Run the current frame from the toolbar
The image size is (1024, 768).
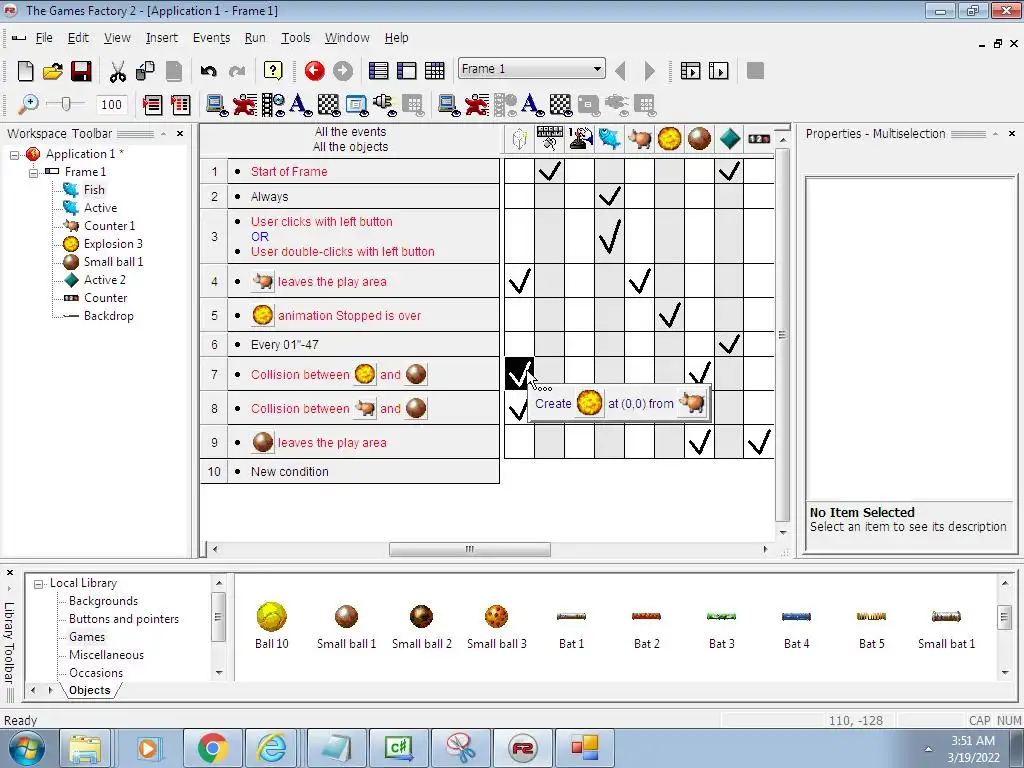click(x=718, y=71)
